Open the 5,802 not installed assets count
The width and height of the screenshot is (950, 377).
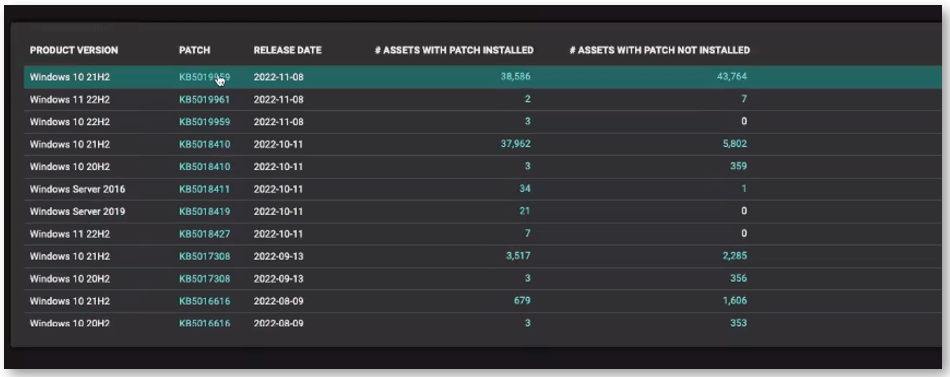pyautogui.click(x=734, y=144)
